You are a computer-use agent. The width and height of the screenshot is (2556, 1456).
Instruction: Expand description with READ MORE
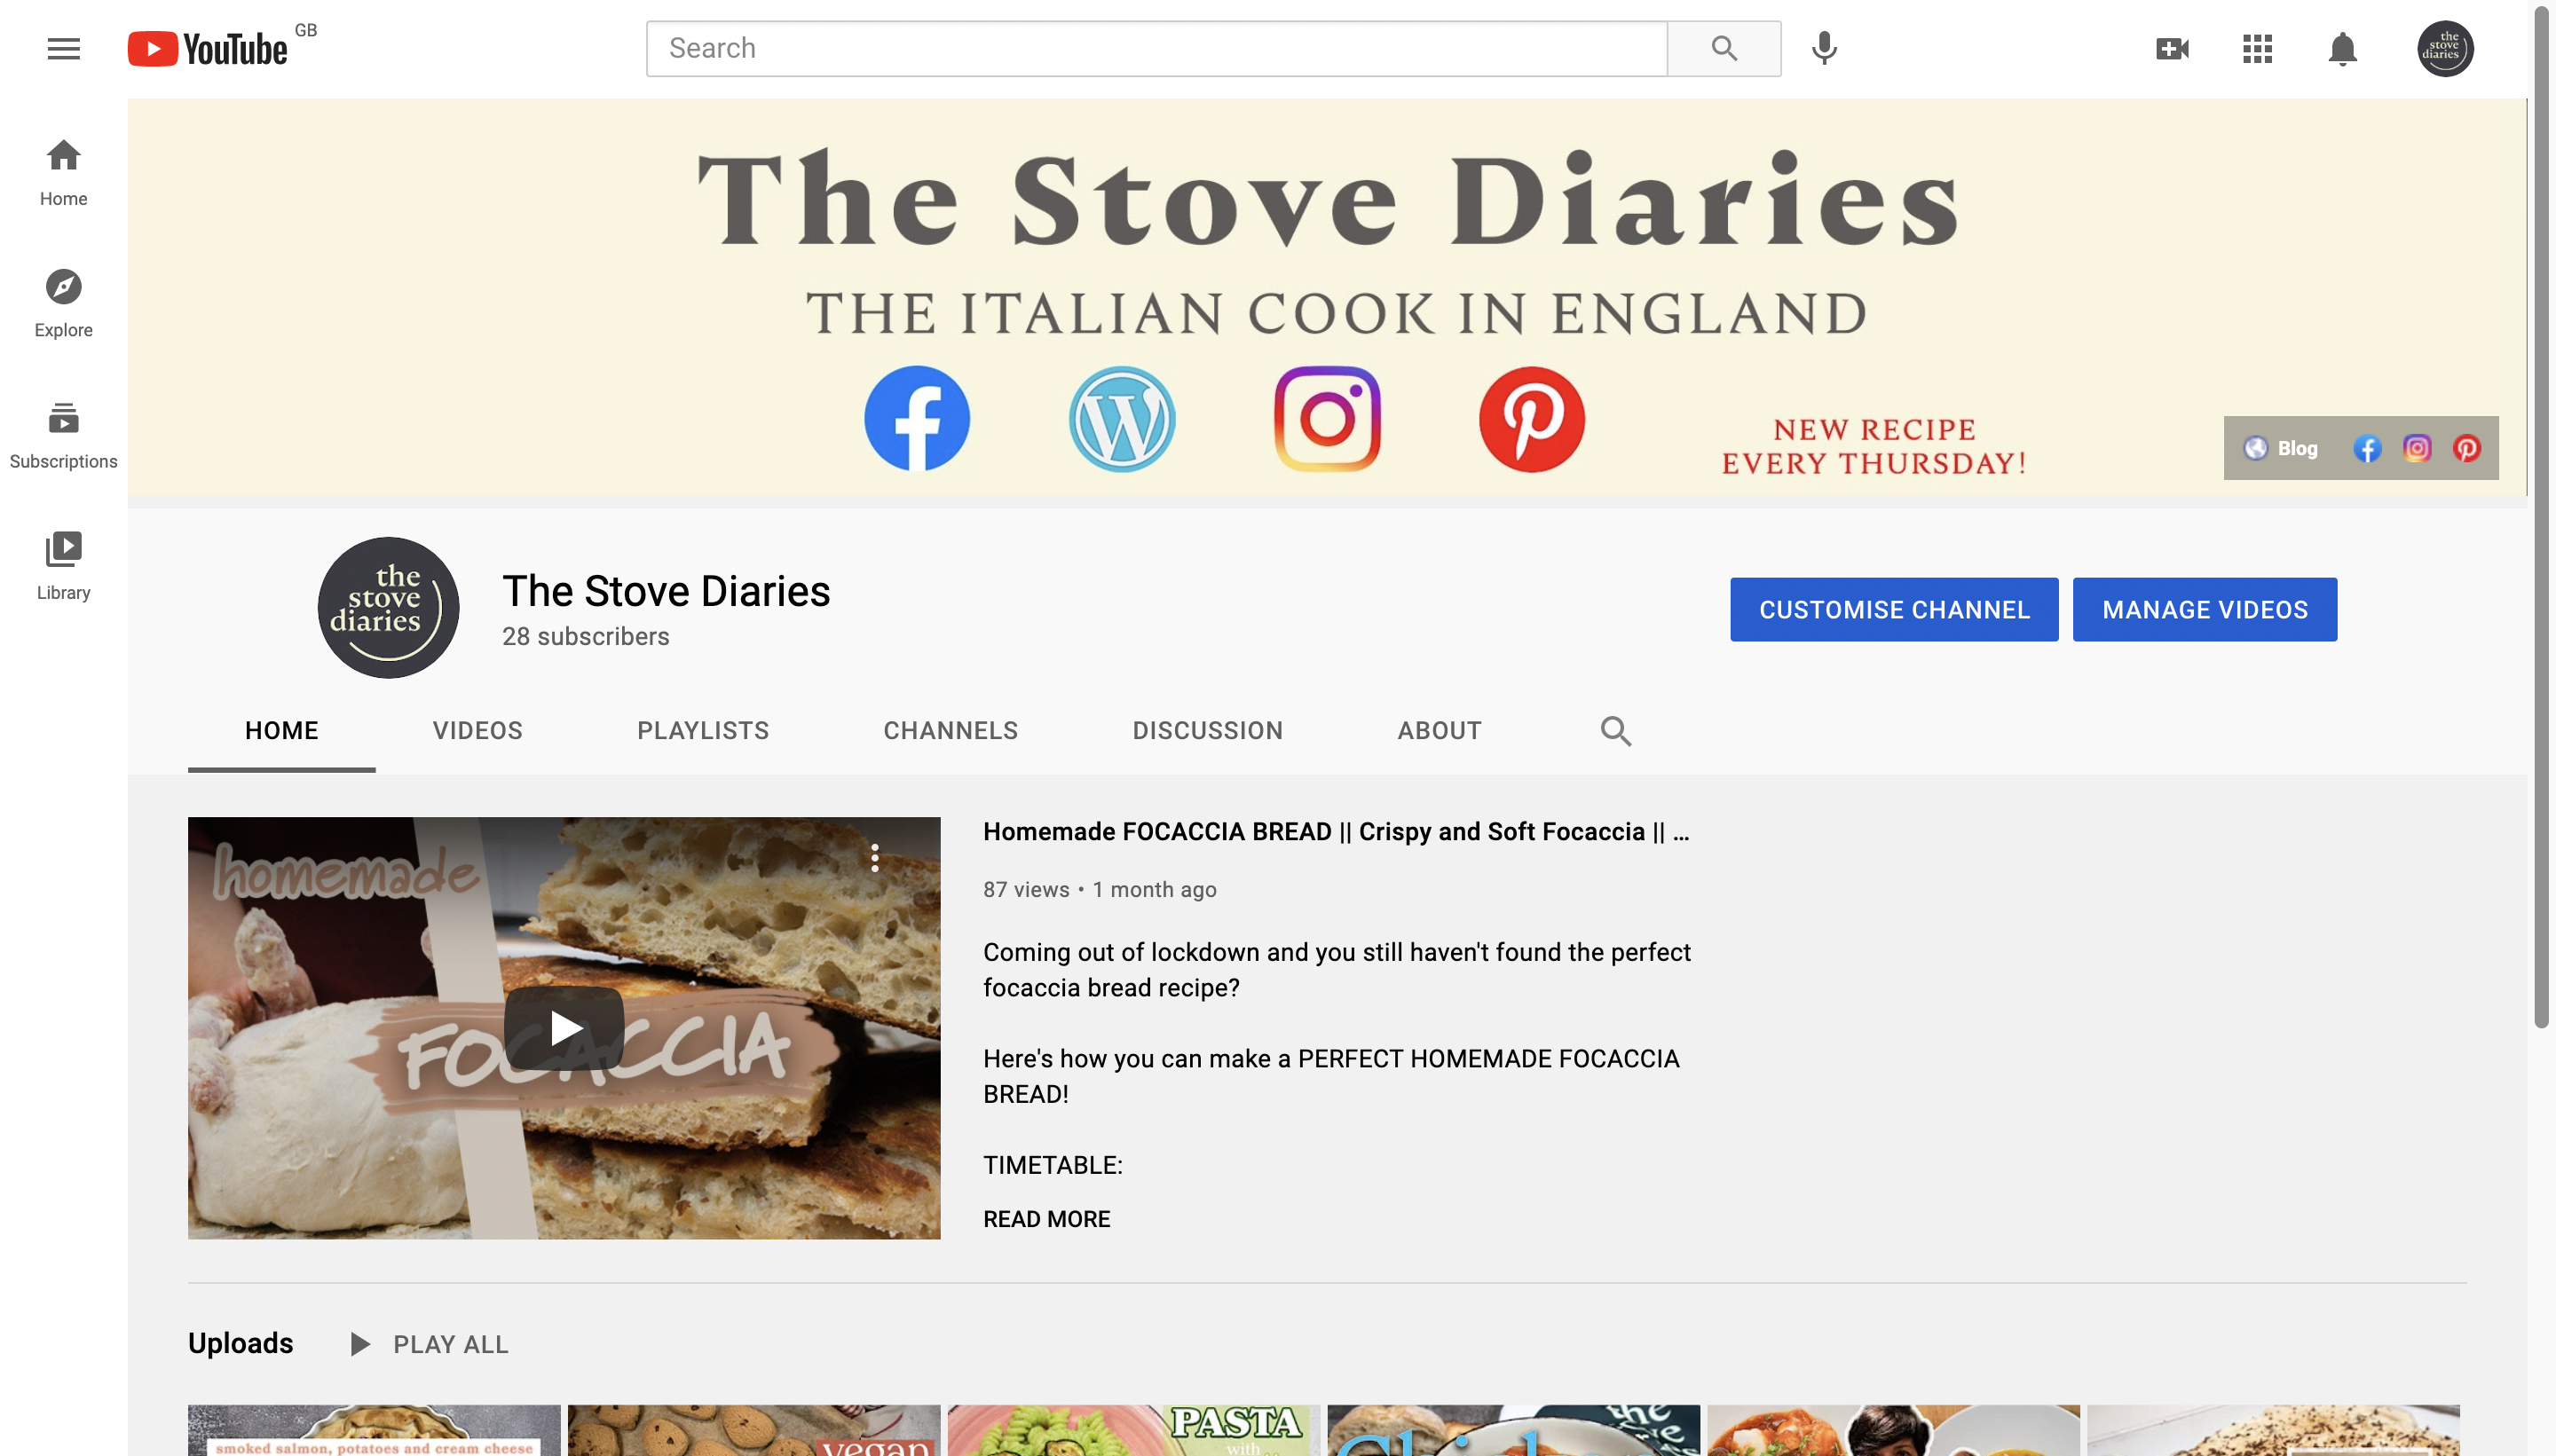pyautogui.click(x=1046, y=1219)
